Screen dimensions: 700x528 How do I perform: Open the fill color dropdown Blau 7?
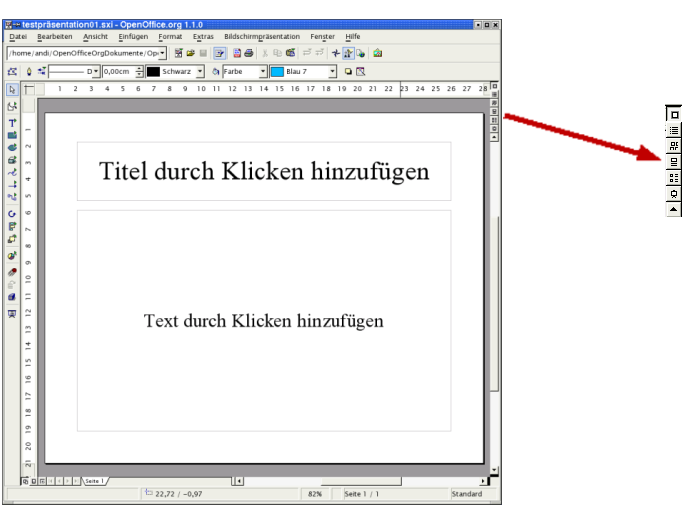[333, 72]
